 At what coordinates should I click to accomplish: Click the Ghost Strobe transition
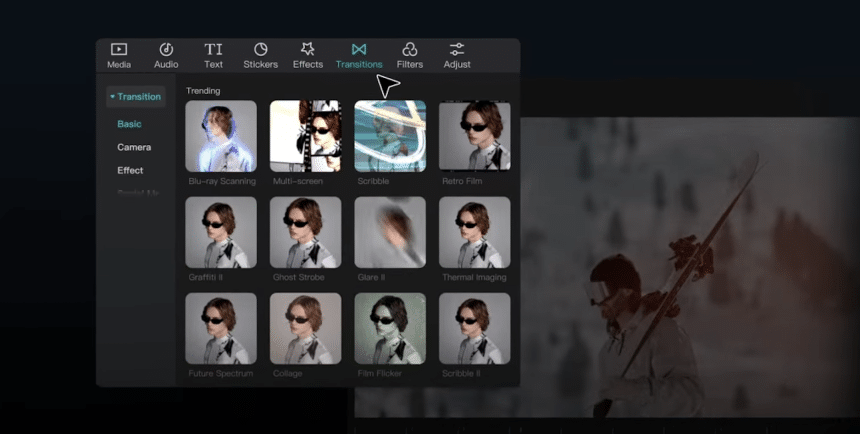pos(305,232)
